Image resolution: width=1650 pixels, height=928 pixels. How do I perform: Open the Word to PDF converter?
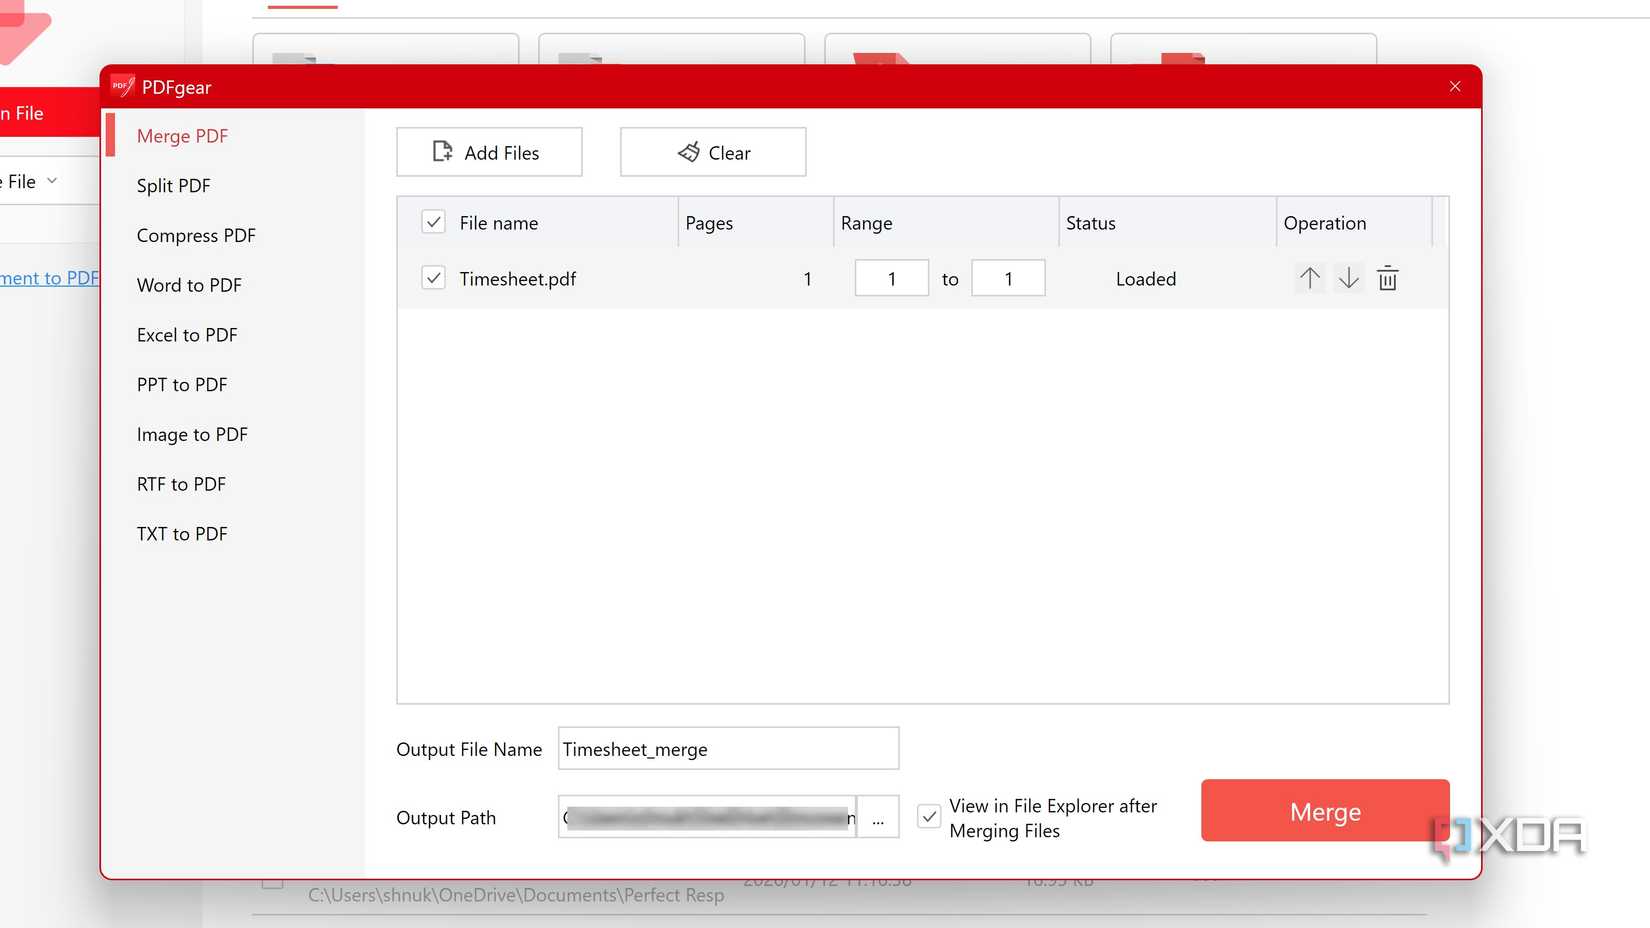[x=189, y=284]
